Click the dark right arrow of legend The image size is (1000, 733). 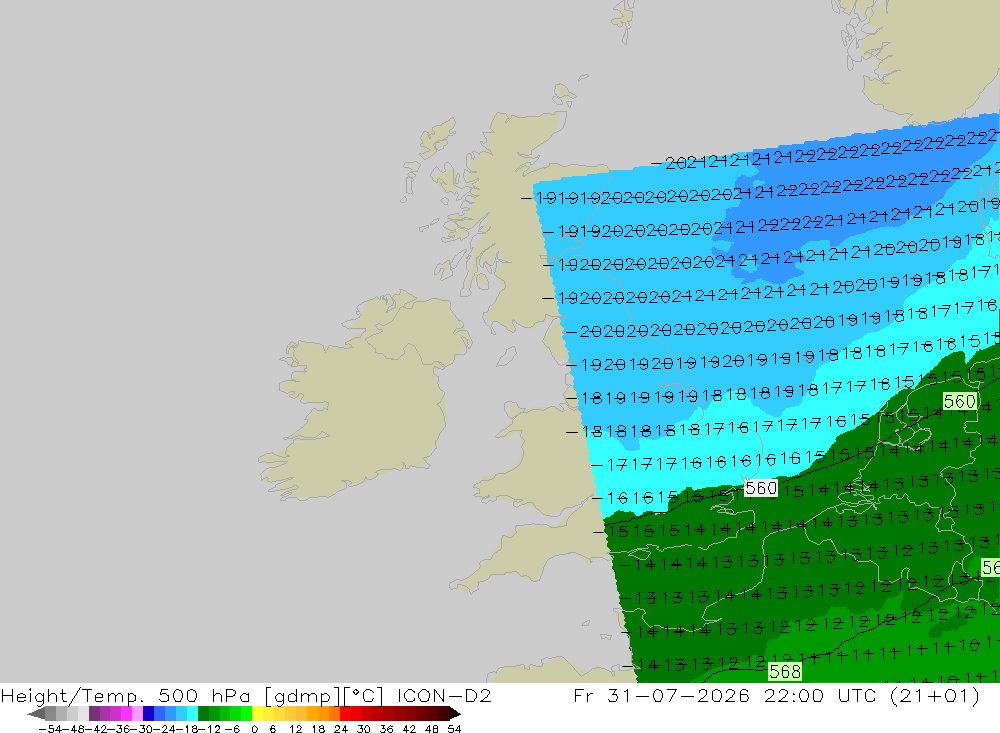[x=455, y=713]
